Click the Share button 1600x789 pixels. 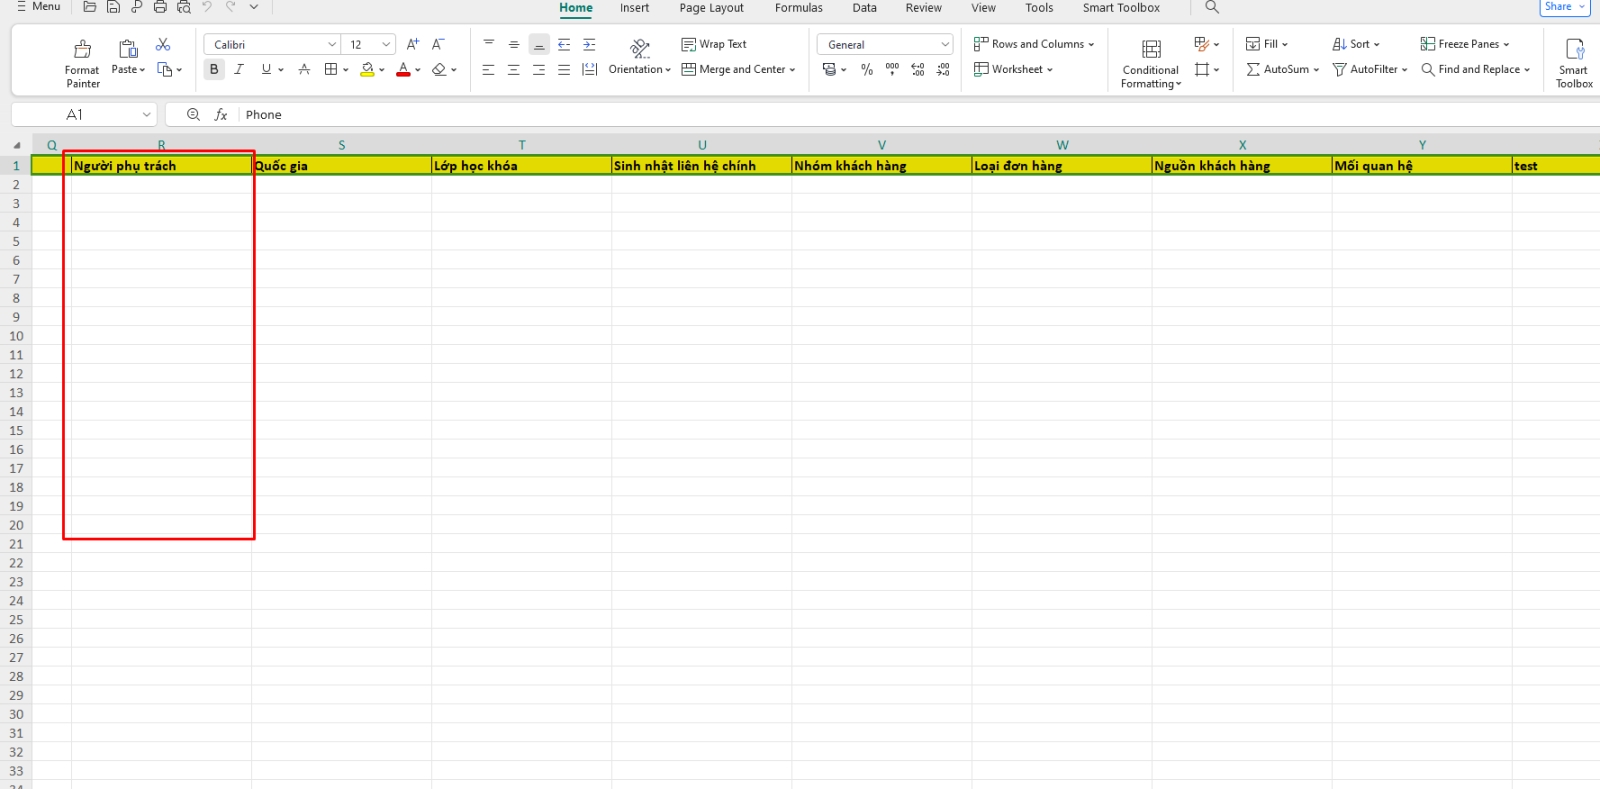click(1564, 7)
